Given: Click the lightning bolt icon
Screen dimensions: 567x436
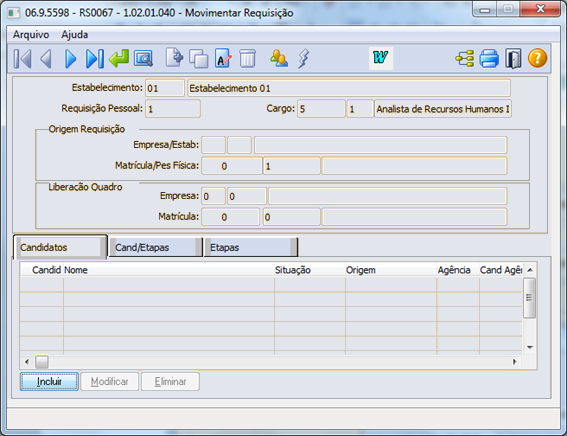Looking at the screenshot, I should click(304, 59).
